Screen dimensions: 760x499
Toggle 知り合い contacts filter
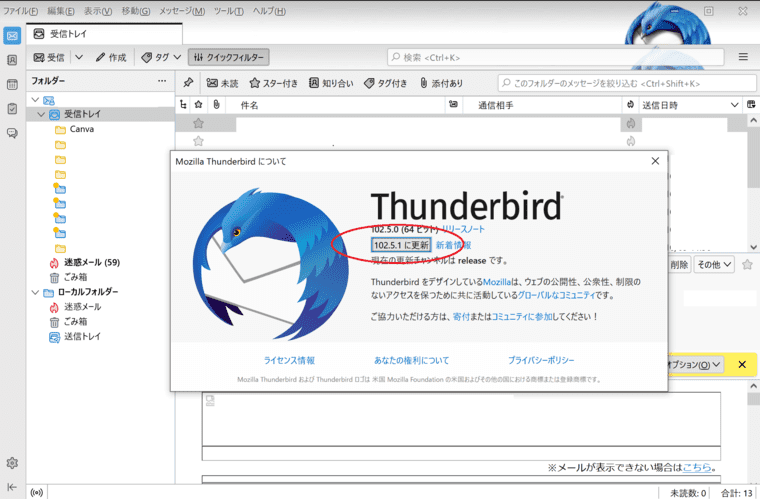click(332, 83)
